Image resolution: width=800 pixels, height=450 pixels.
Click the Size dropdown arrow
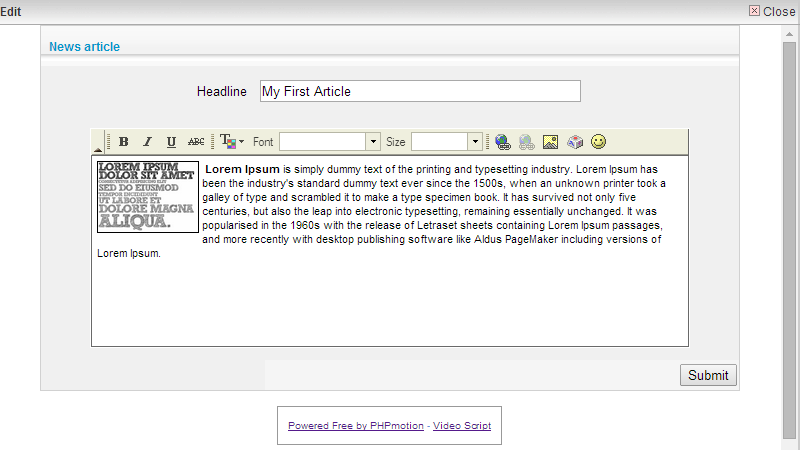475,142
